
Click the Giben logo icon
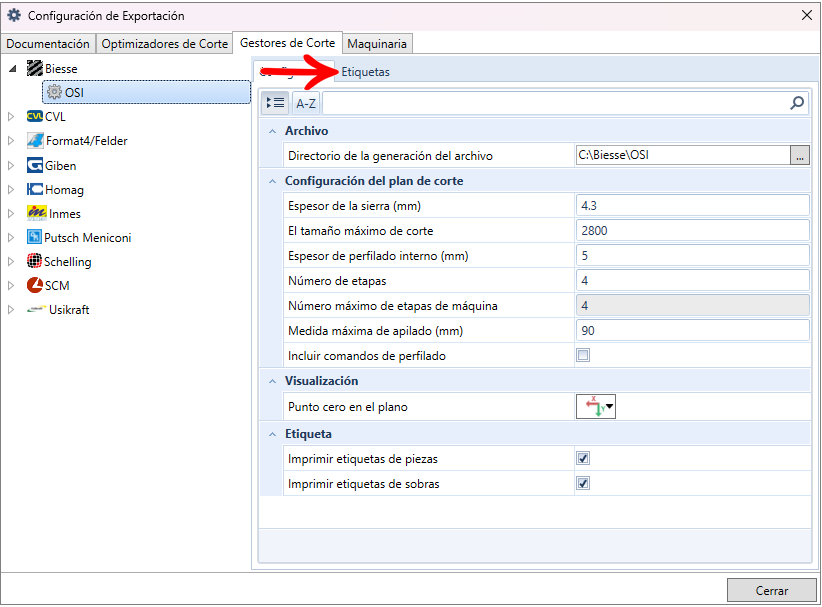pyautogui.click(x=35, y=165)
